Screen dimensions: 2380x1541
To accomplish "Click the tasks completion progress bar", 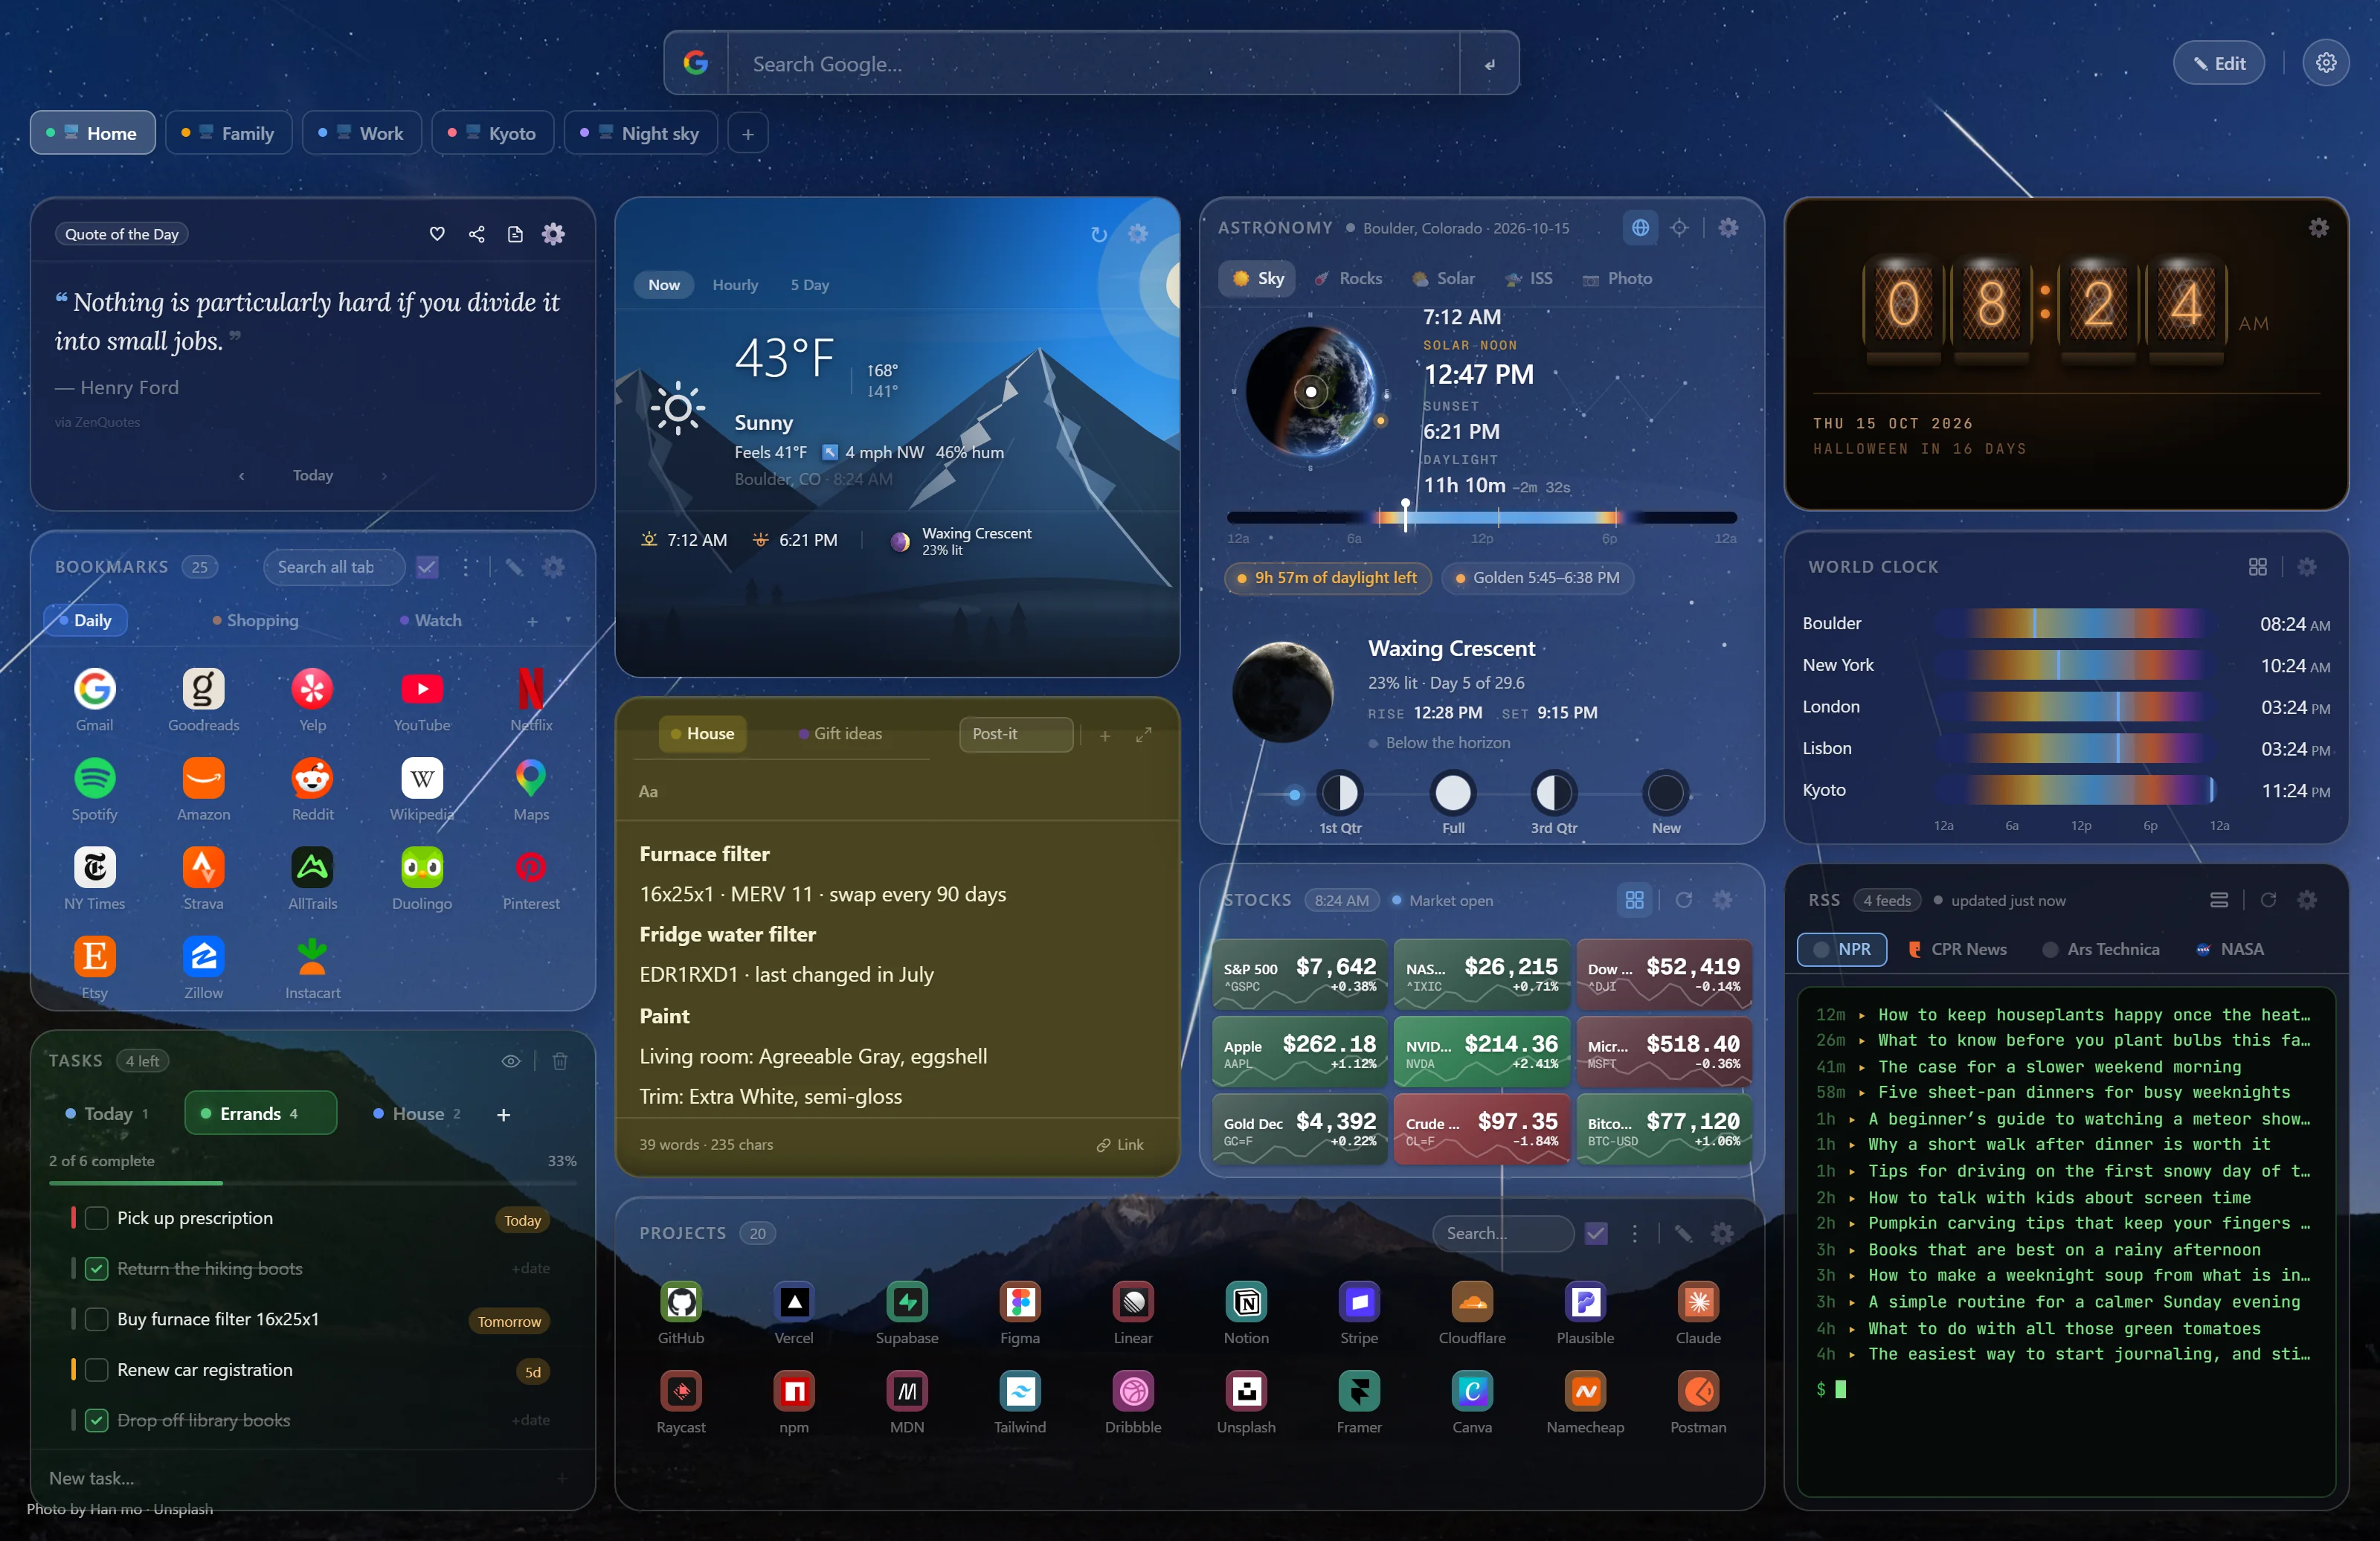I will click(x=312, y=1183).
